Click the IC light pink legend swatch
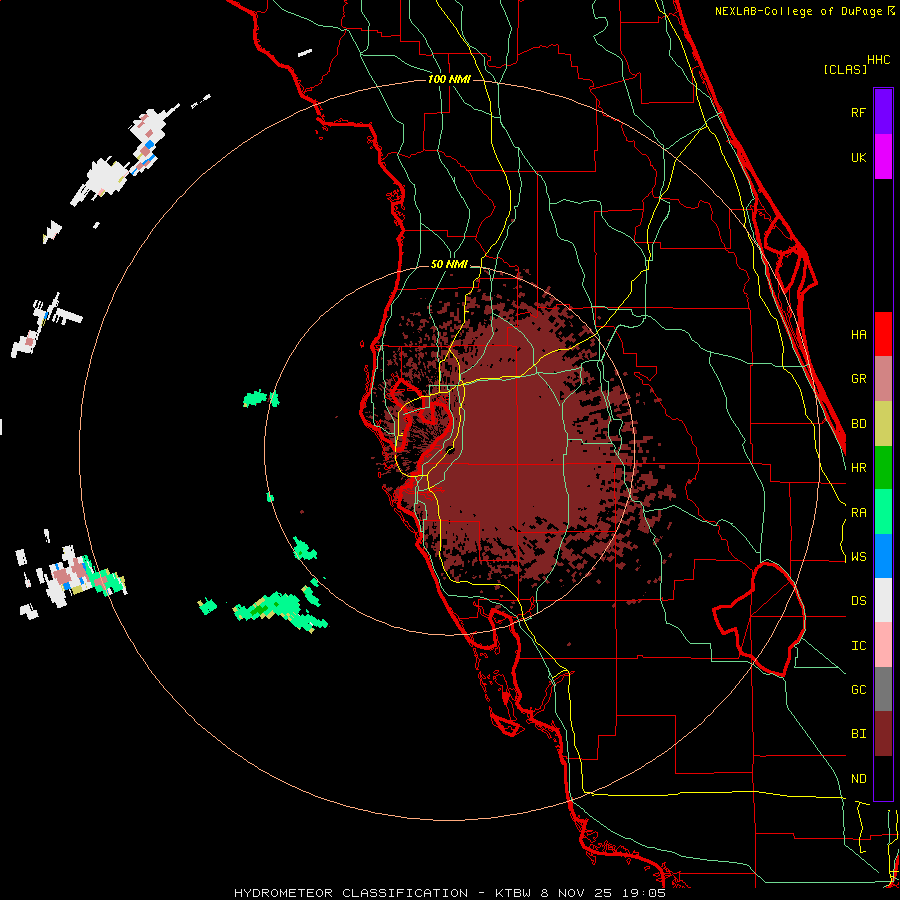 (x=883, y=645)
